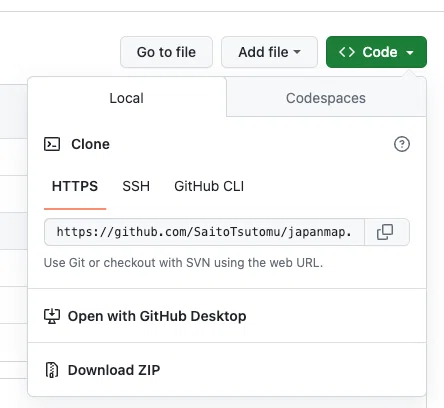The width and height of the screenshot is (444, 408).
Task: Switch to the Local tab
Action: [x=127, y=98]
